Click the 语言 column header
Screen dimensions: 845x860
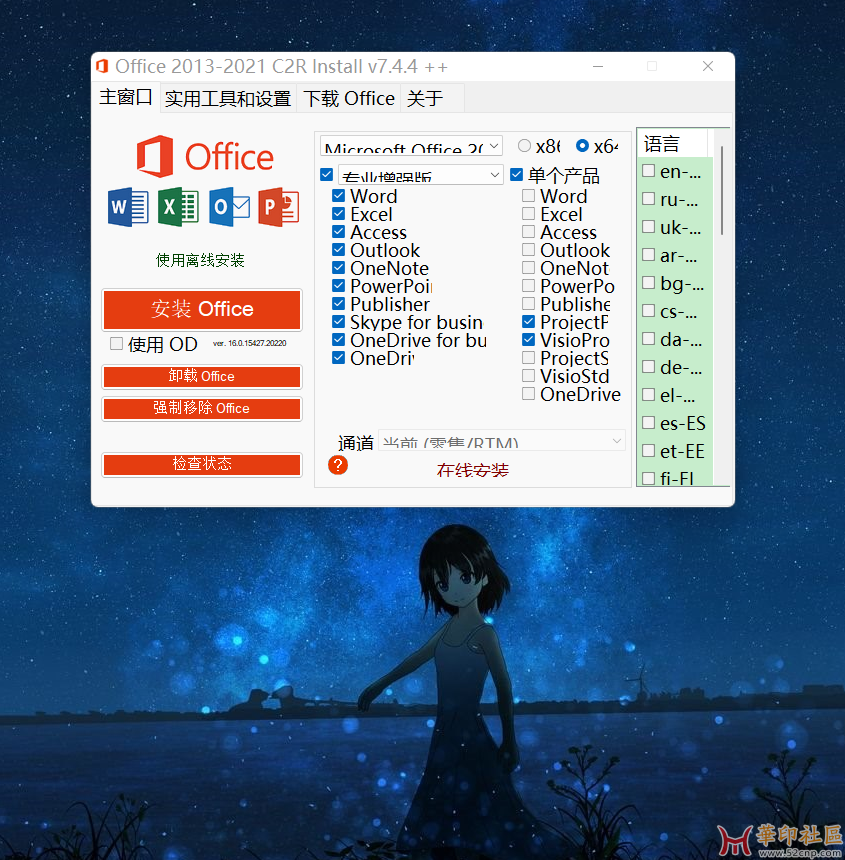pyautogui.click(x=672, y=144)
